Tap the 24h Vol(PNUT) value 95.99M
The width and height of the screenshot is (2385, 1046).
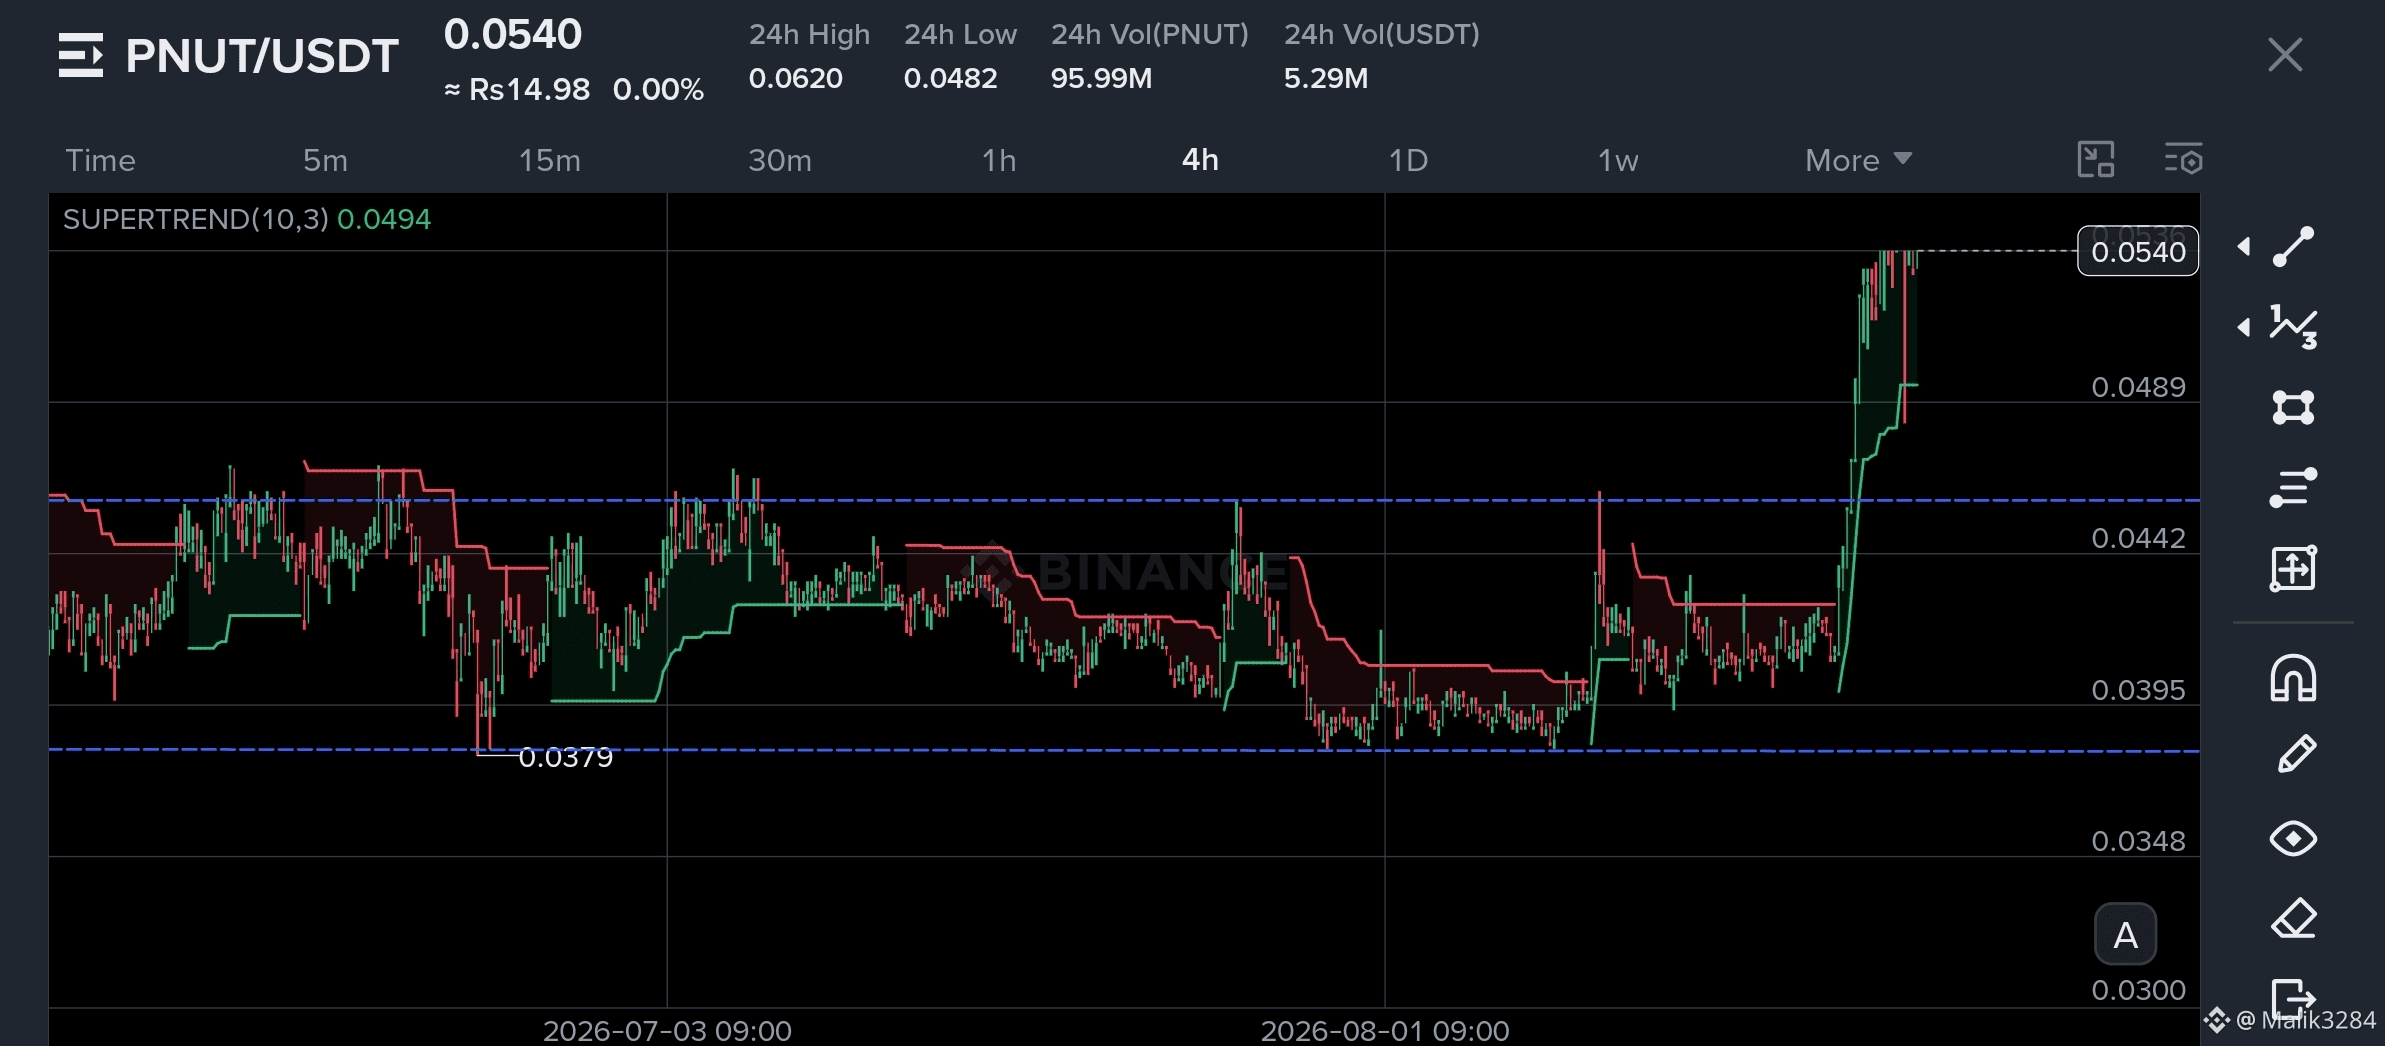1101,78
